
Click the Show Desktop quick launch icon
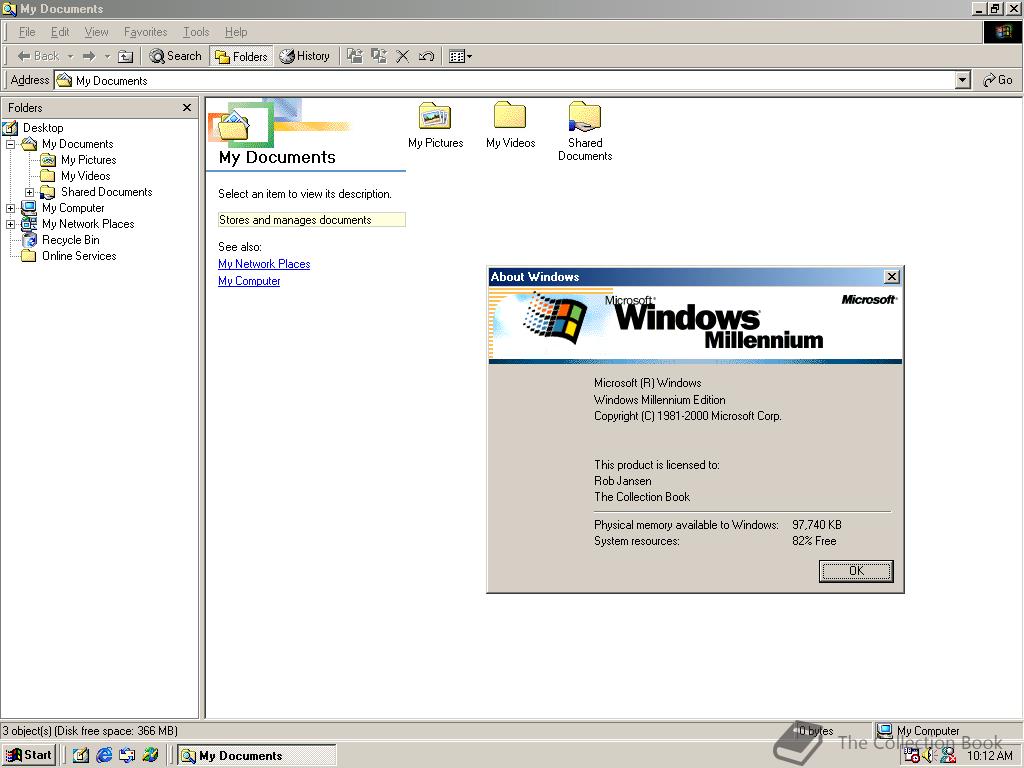(81, 756)
